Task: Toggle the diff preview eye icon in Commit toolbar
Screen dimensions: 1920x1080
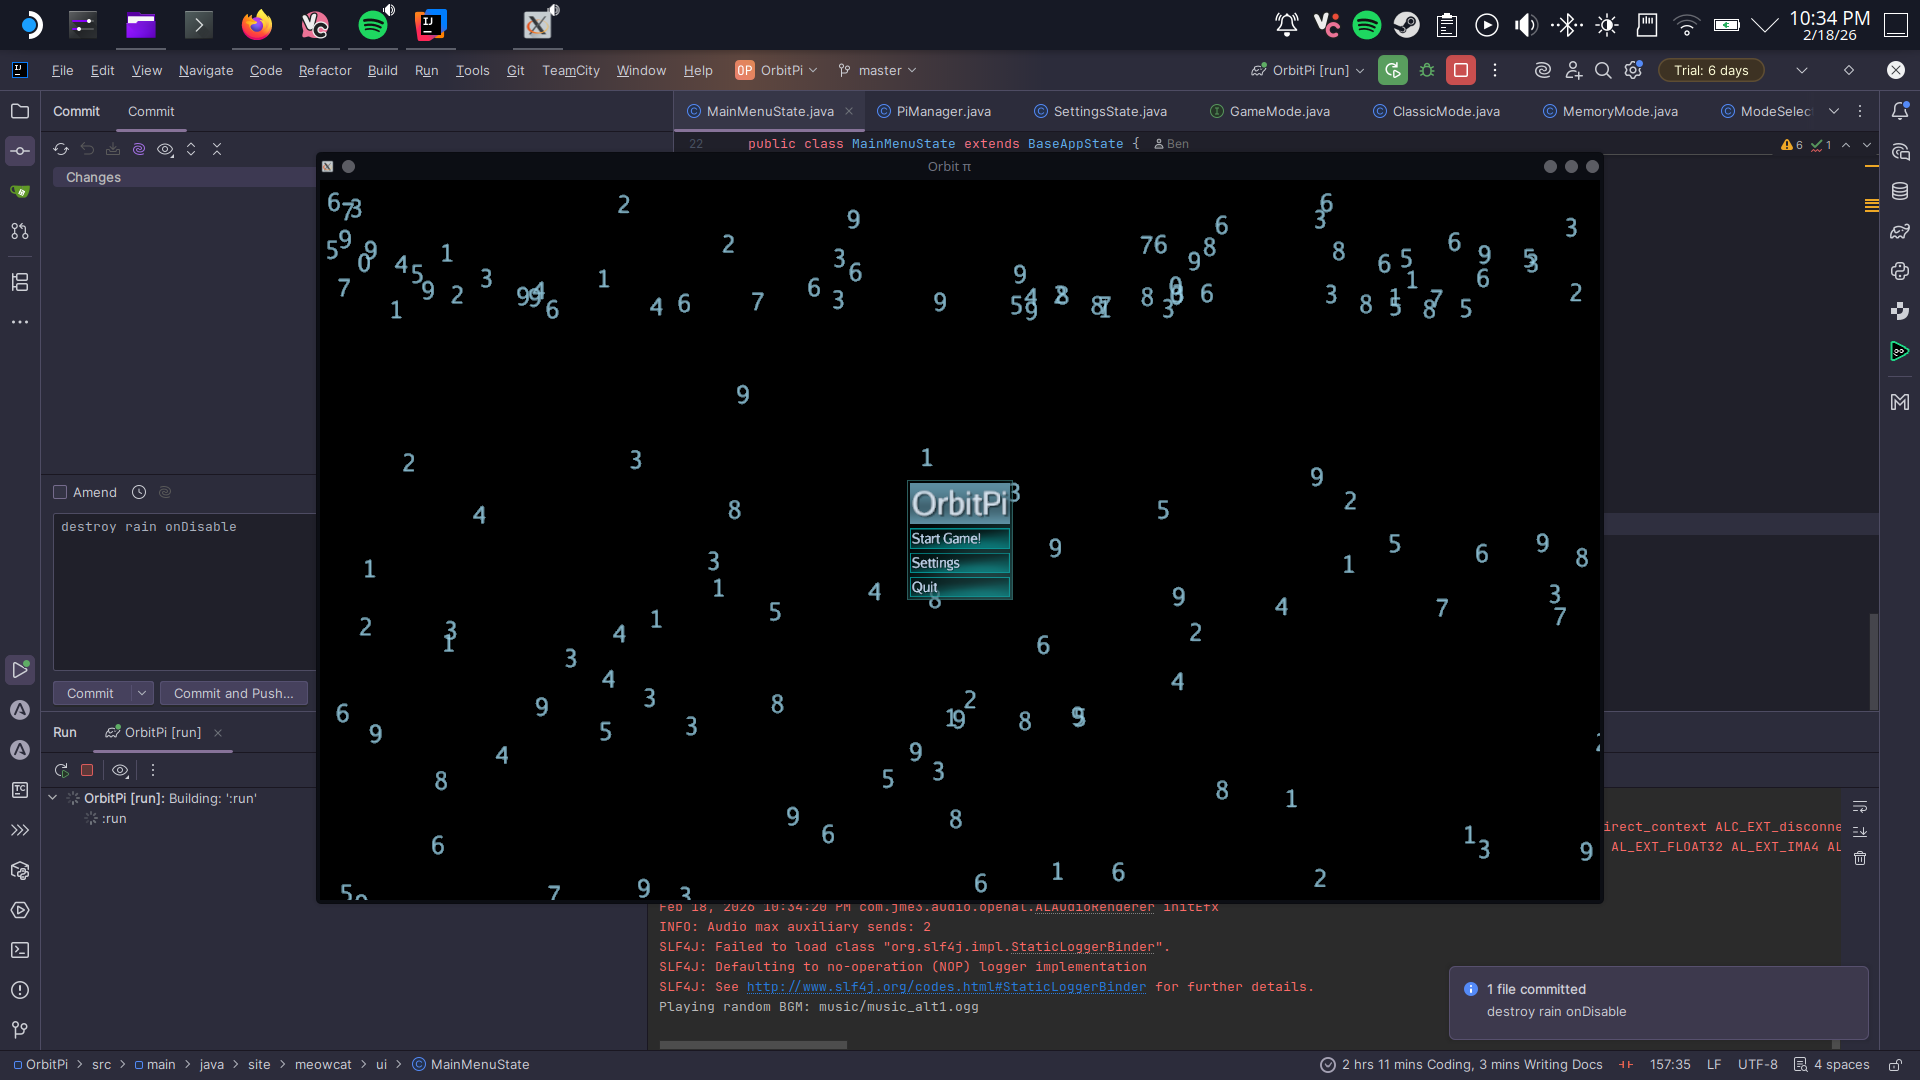Action: pos(166,149)
